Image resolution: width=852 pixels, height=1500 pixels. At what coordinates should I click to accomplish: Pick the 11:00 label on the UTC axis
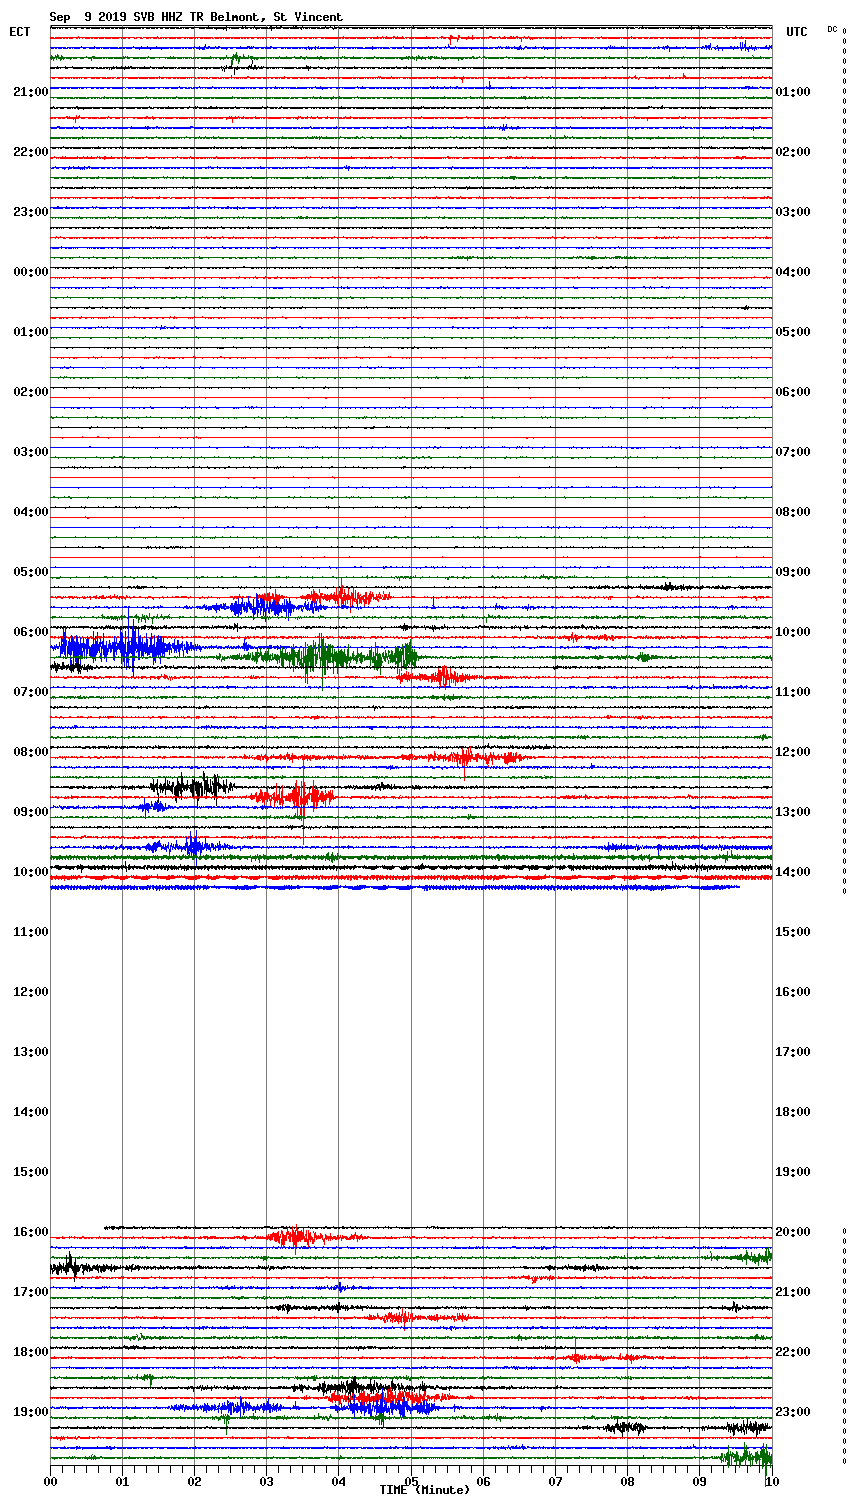pyautogui.click(x=793, y=692)
